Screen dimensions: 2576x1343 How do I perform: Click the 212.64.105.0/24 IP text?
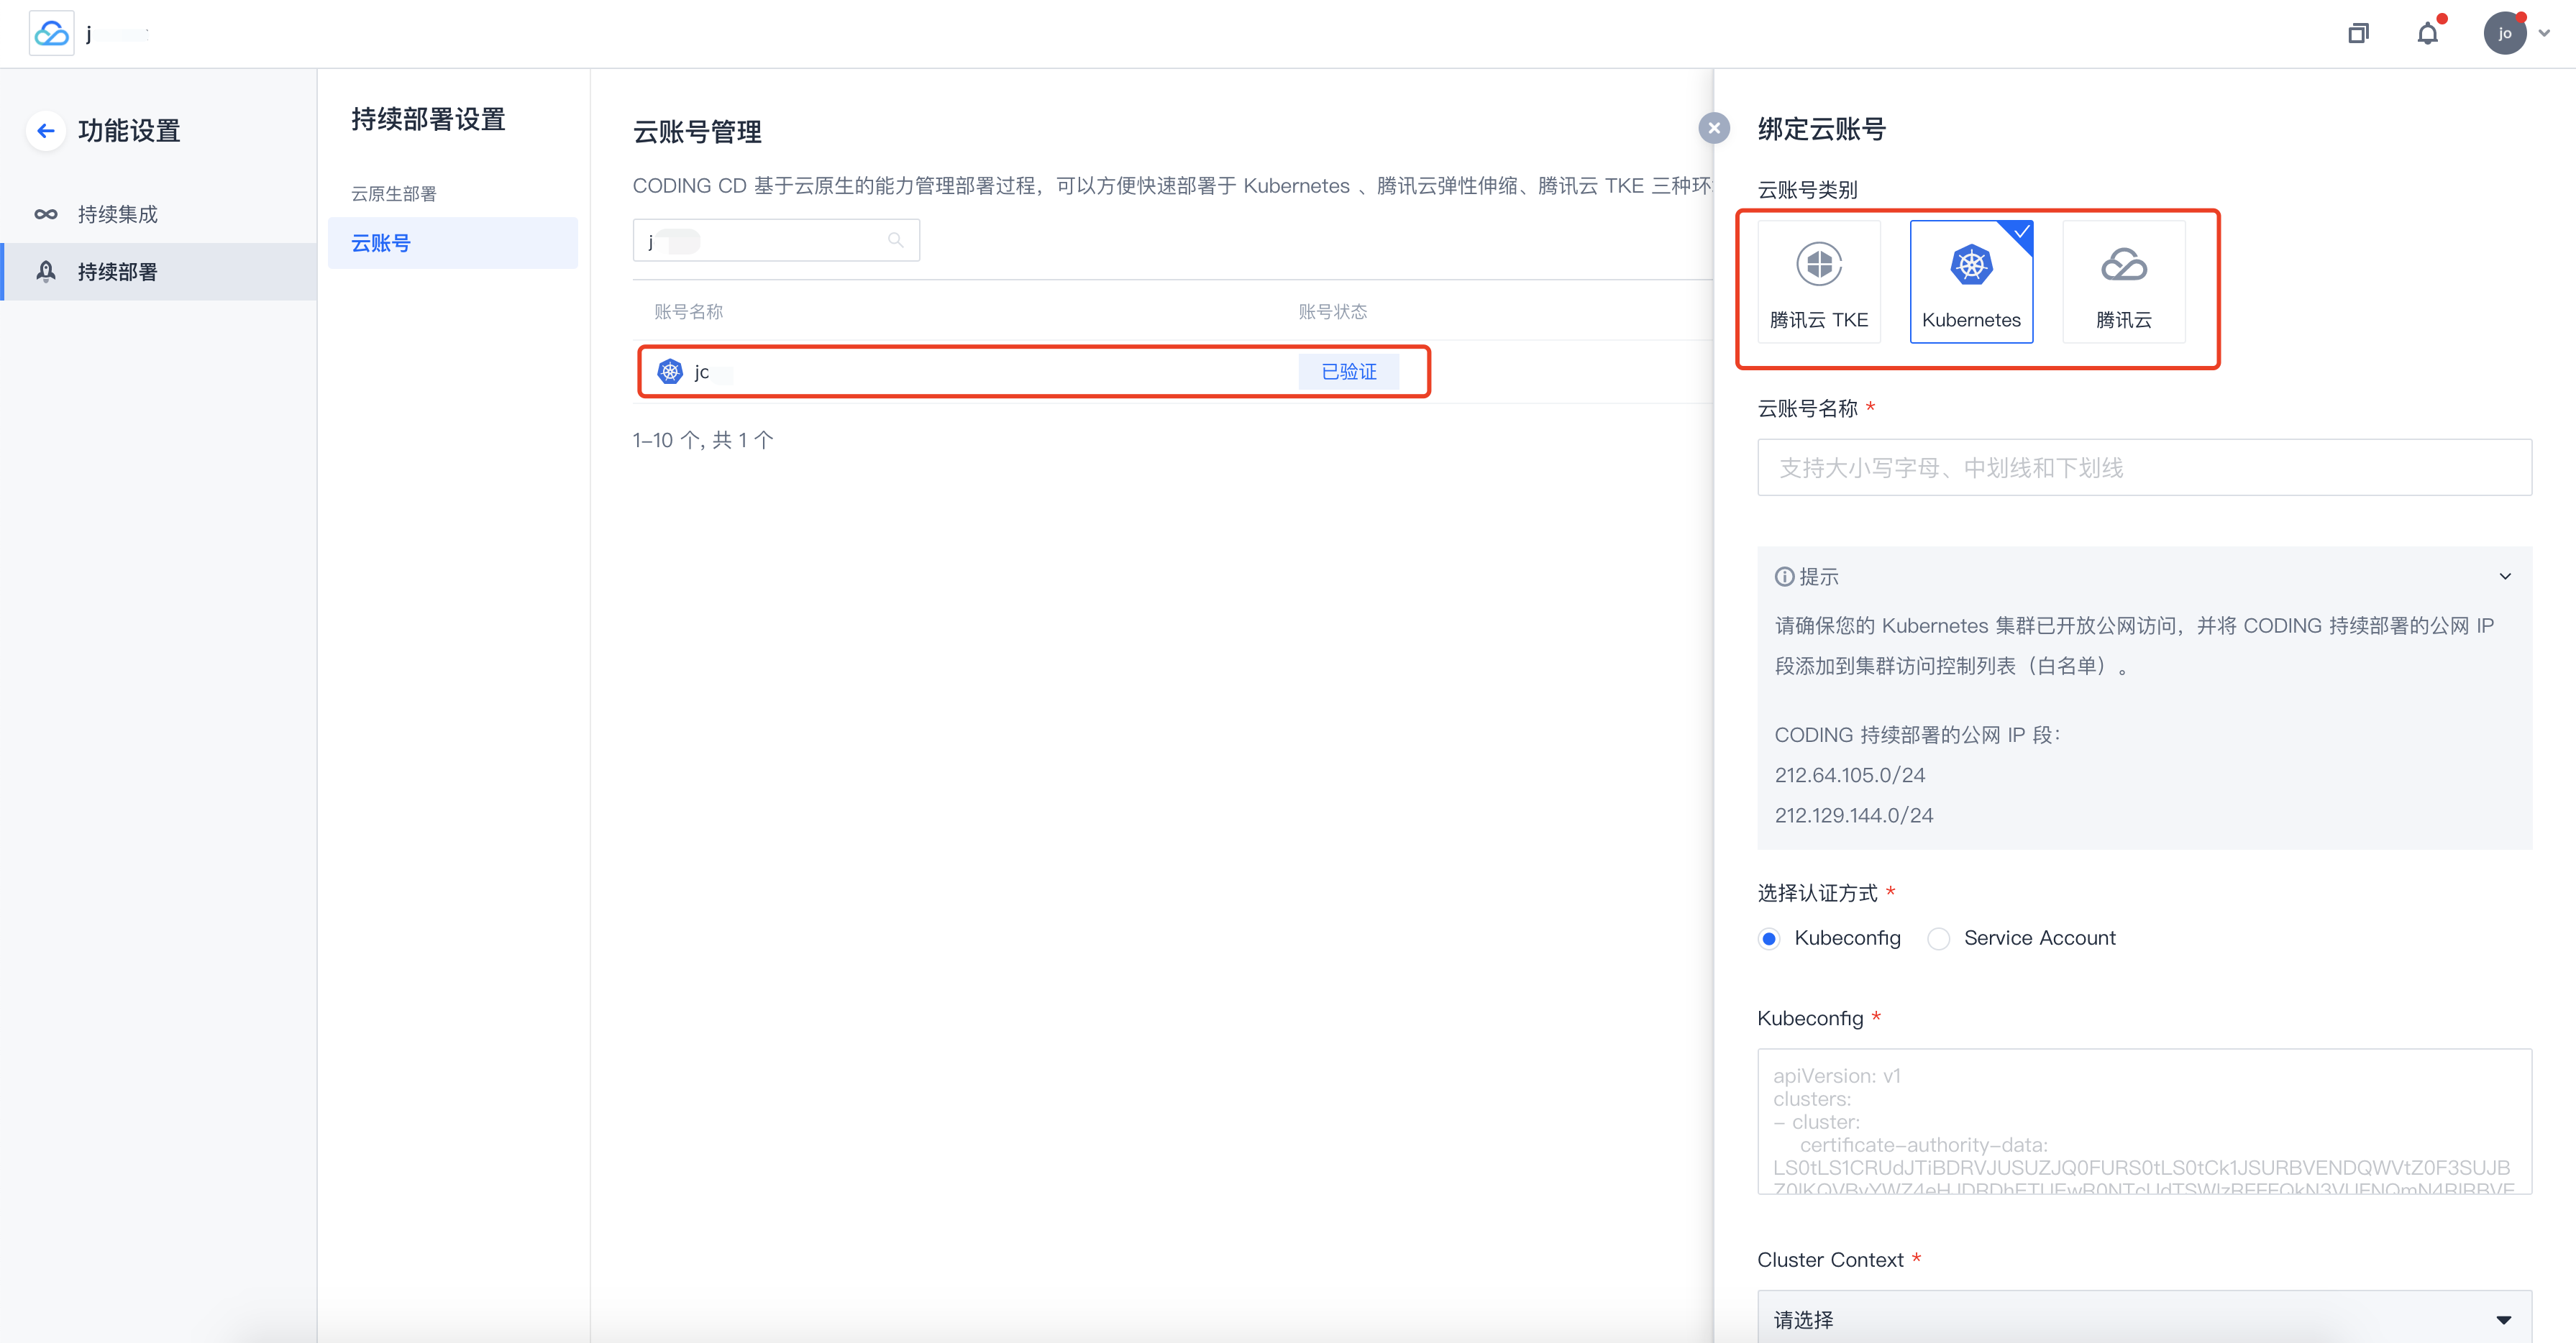point(1849,775)
